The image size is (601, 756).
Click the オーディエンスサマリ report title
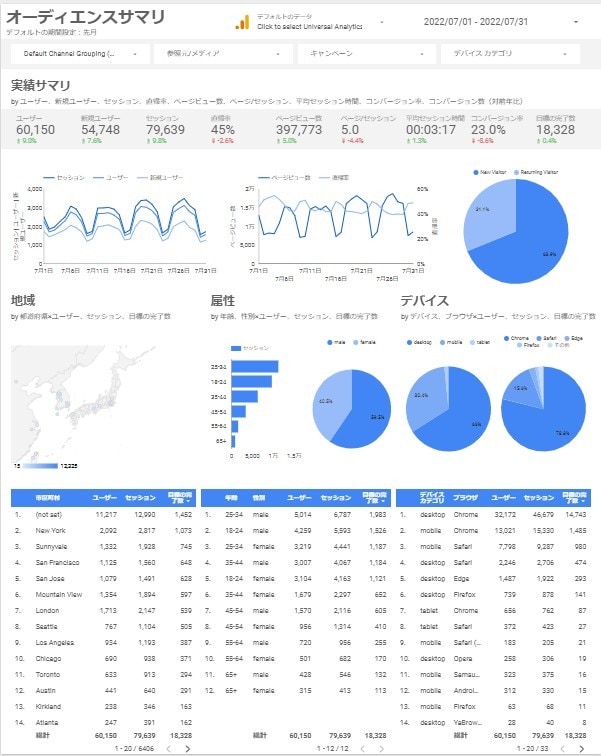[86, 17]
